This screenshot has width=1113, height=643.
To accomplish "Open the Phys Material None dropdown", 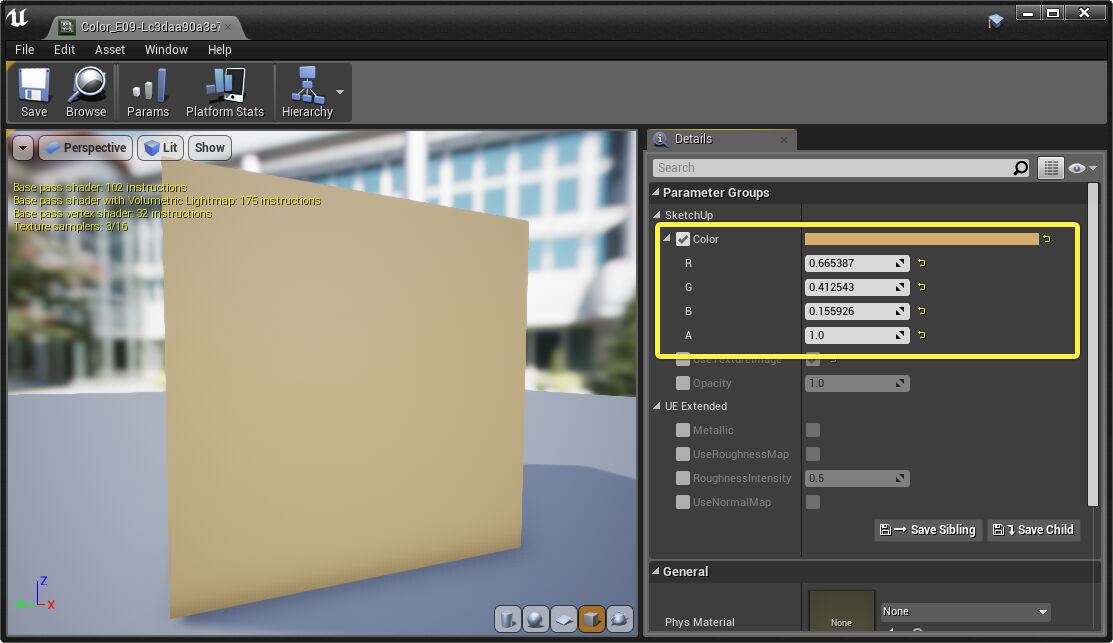I will tap(963, 611).
